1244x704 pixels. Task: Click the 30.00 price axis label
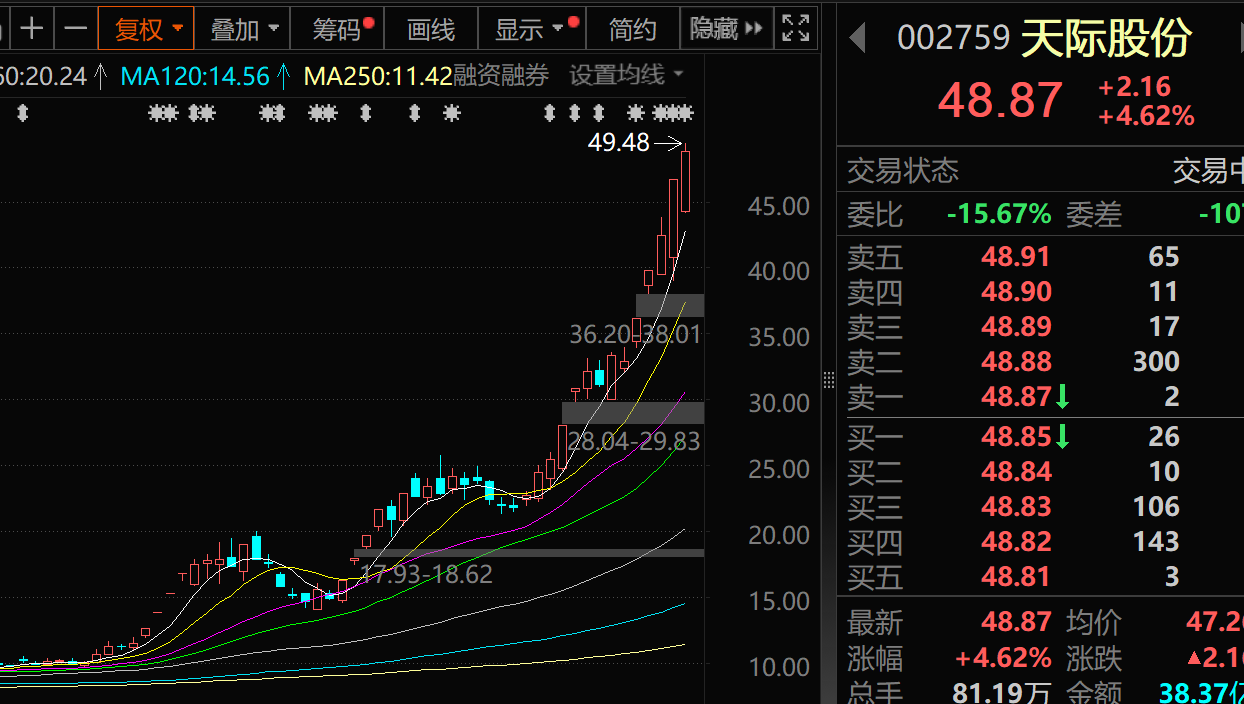[779, 403]
